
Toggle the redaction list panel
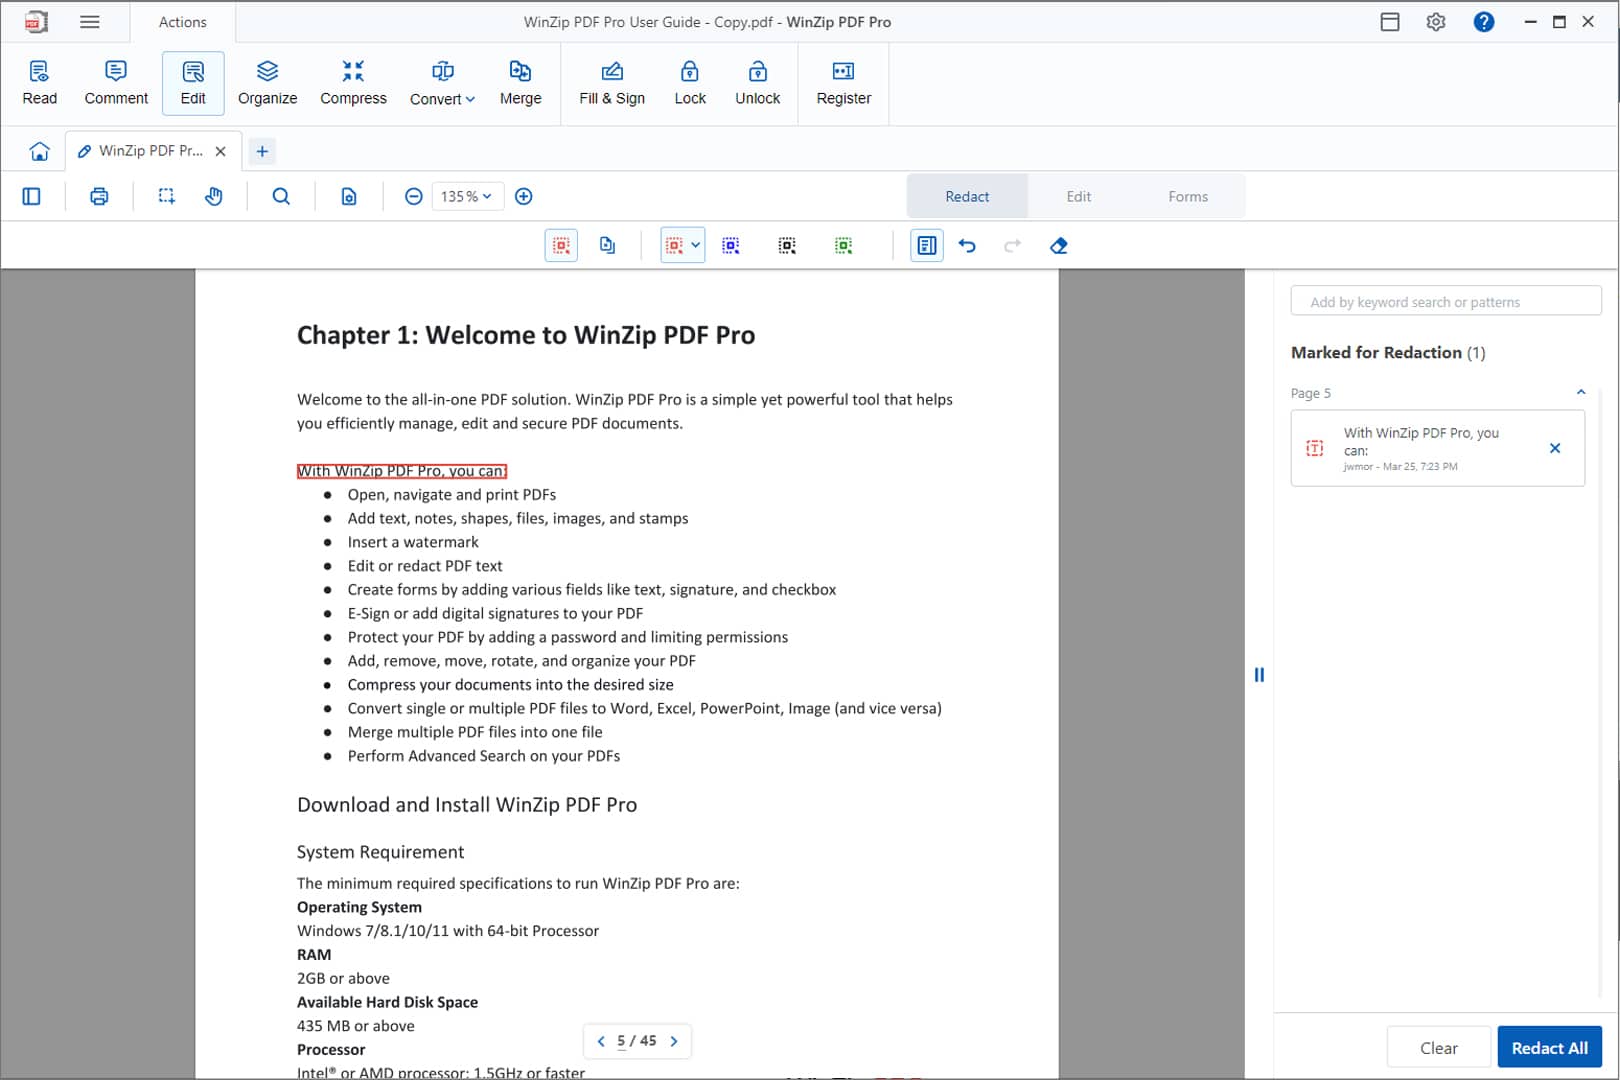(x=927, y=245)
